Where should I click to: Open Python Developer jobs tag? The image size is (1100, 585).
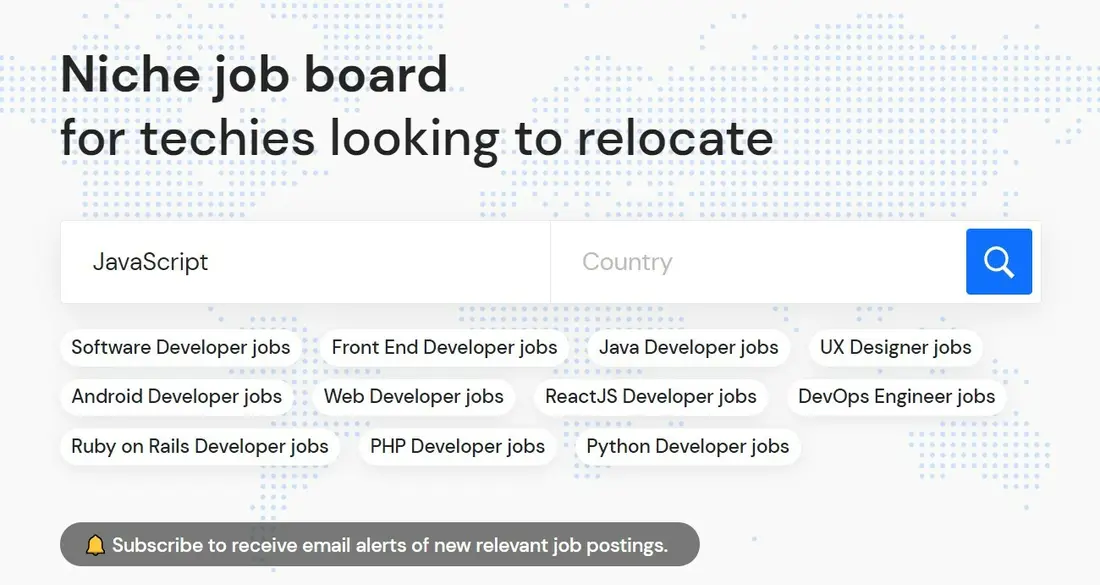coord(688,446)
